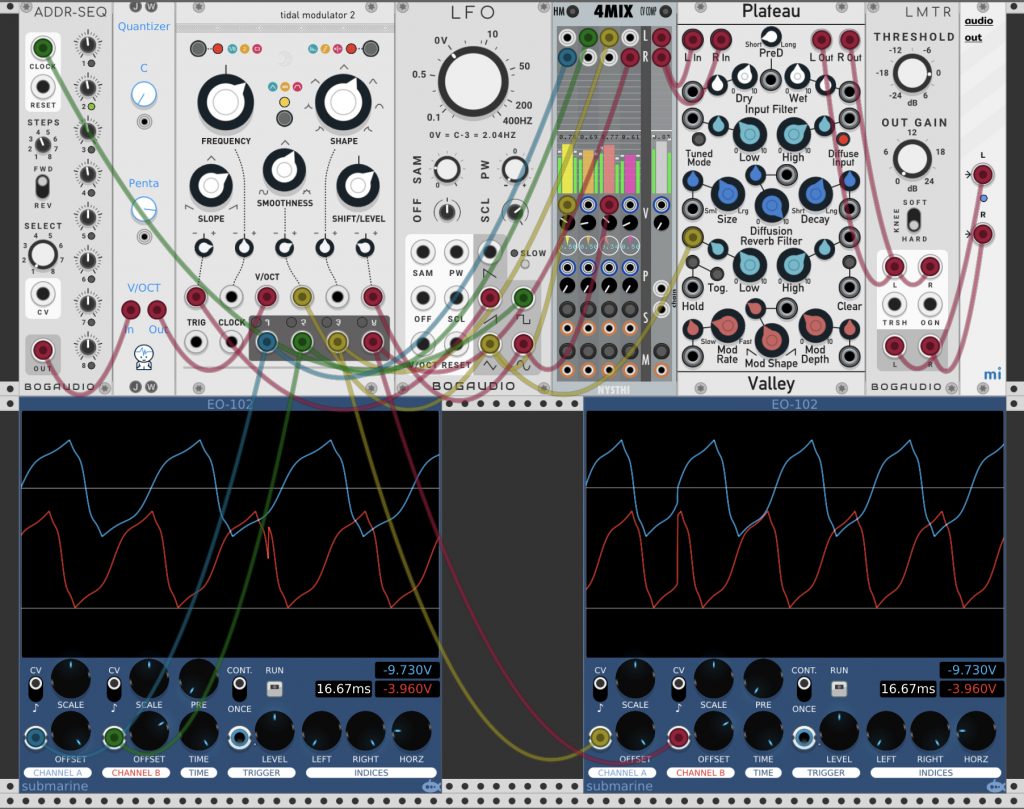Image resolution: width=1024 pixels, height=809 pixels.
Task: Toggle the 4MIX CV COMP button
Action: point(665,11)
